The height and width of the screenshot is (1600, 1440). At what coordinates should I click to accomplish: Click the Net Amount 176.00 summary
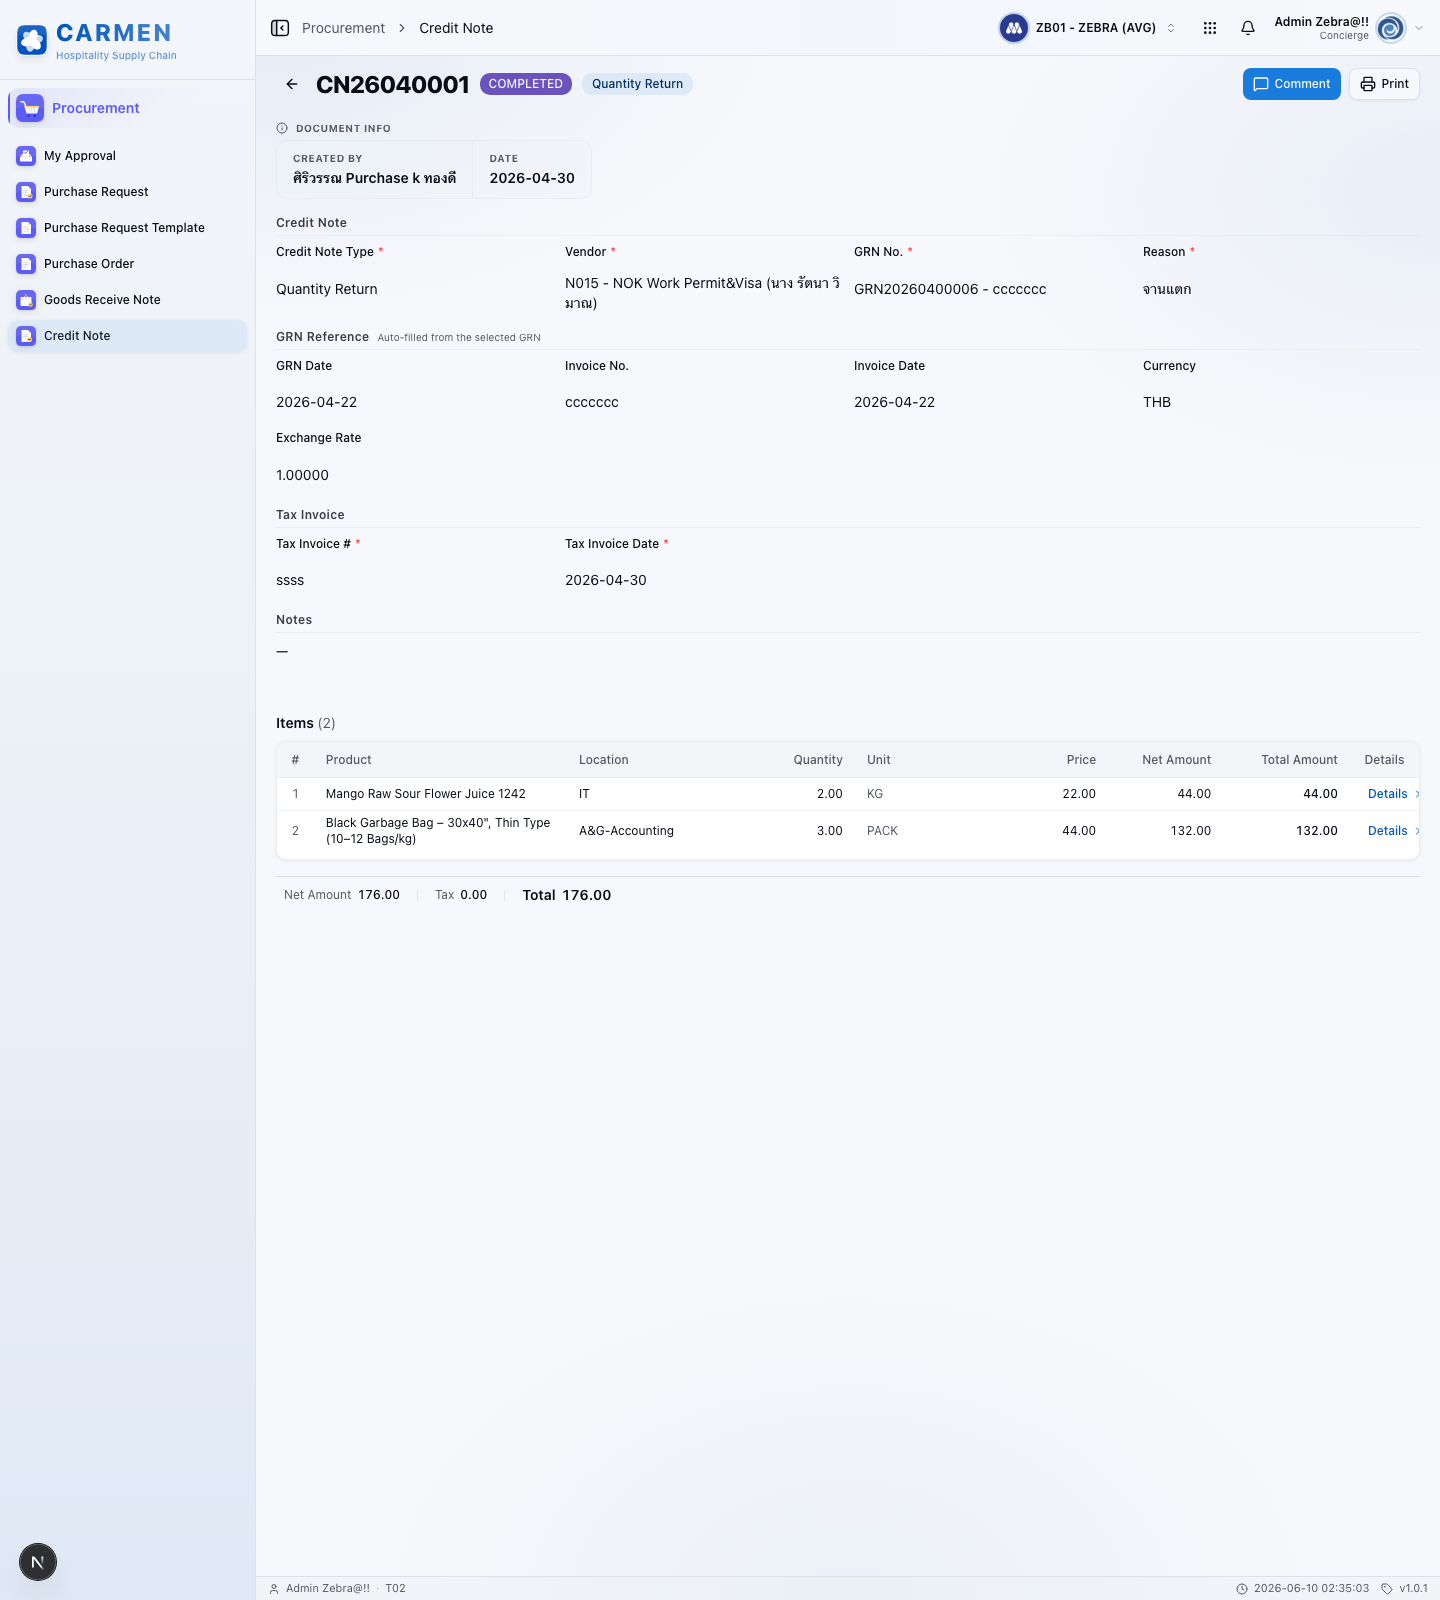[x=342, y=895]
